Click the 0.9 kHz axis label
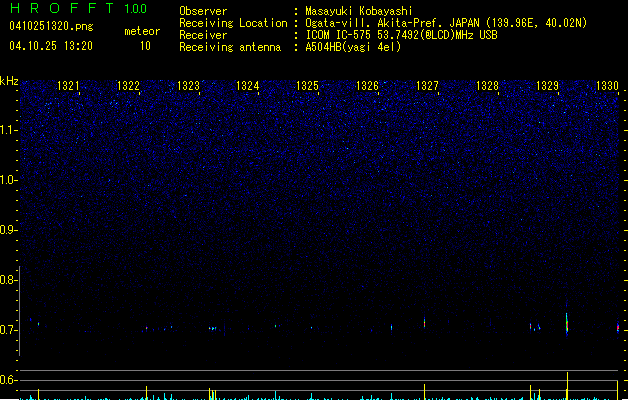The image size is (629, 400). click(9, 230)
